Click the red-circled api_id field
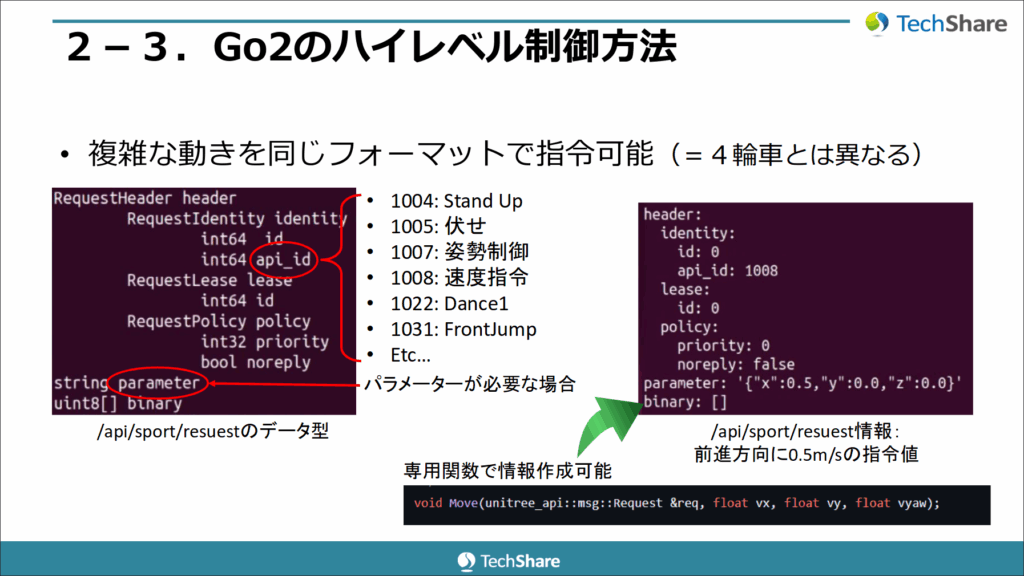 [x=282, y=261]
